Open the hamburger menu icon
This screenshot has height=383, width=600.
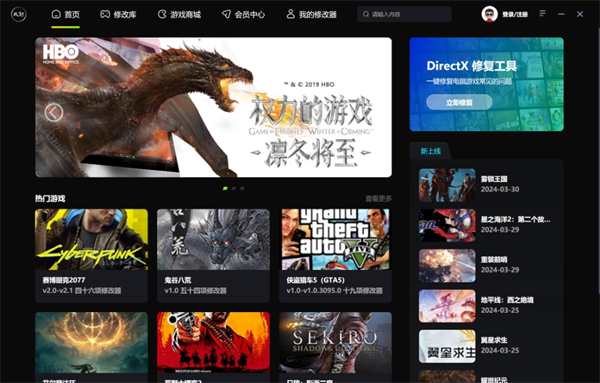(x=542, y=14)
